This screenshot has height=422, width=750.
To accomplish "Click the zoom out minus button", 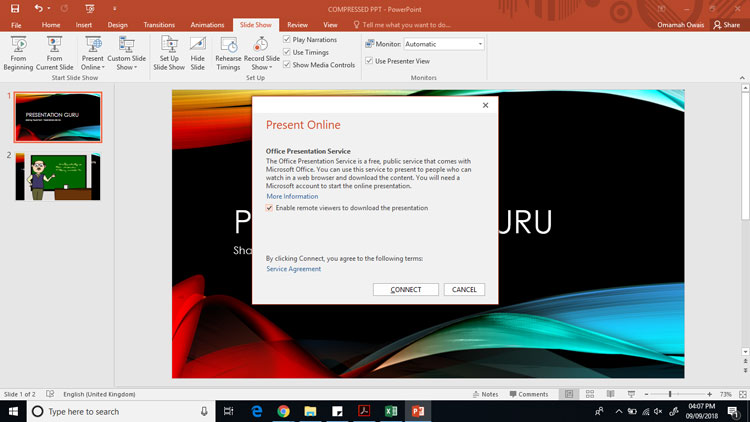I will [646, 394].
